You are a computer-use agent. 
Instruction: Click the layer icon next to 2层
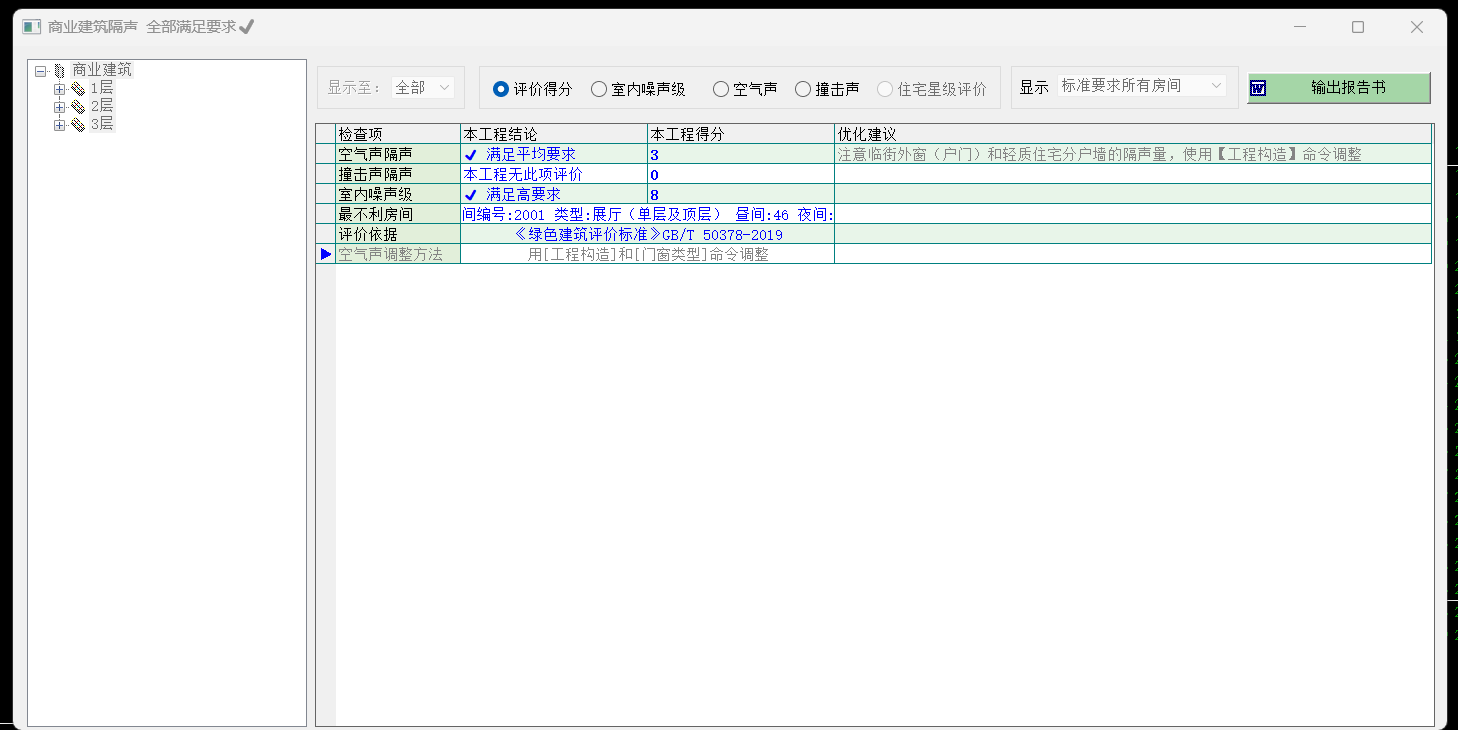coord(77,107)
